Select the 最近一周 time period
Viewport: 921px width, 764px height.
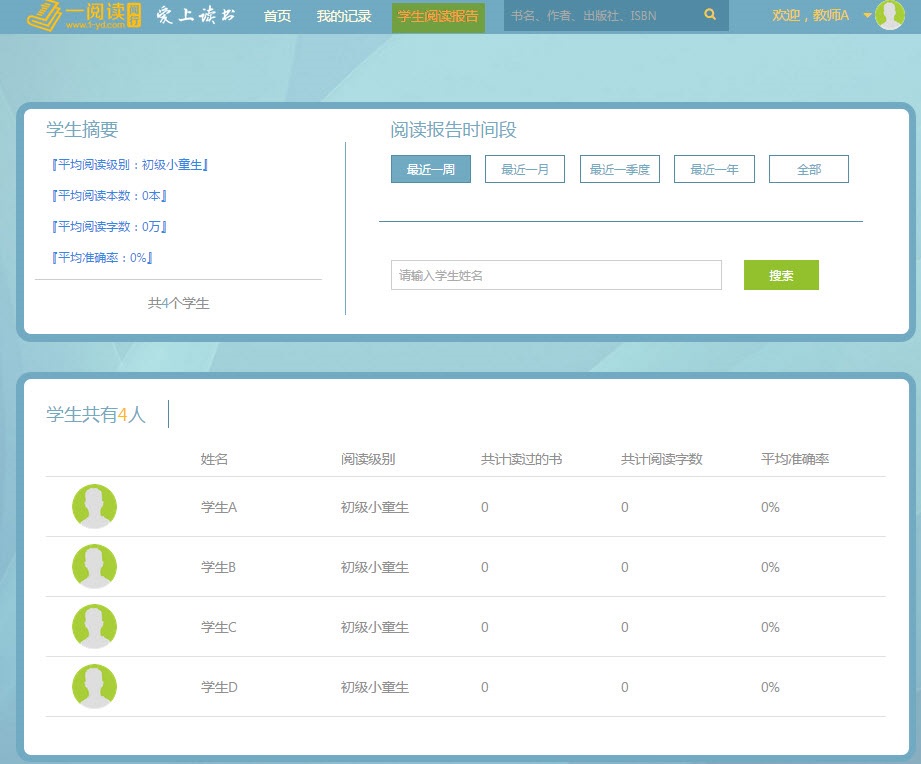point(431,170)
